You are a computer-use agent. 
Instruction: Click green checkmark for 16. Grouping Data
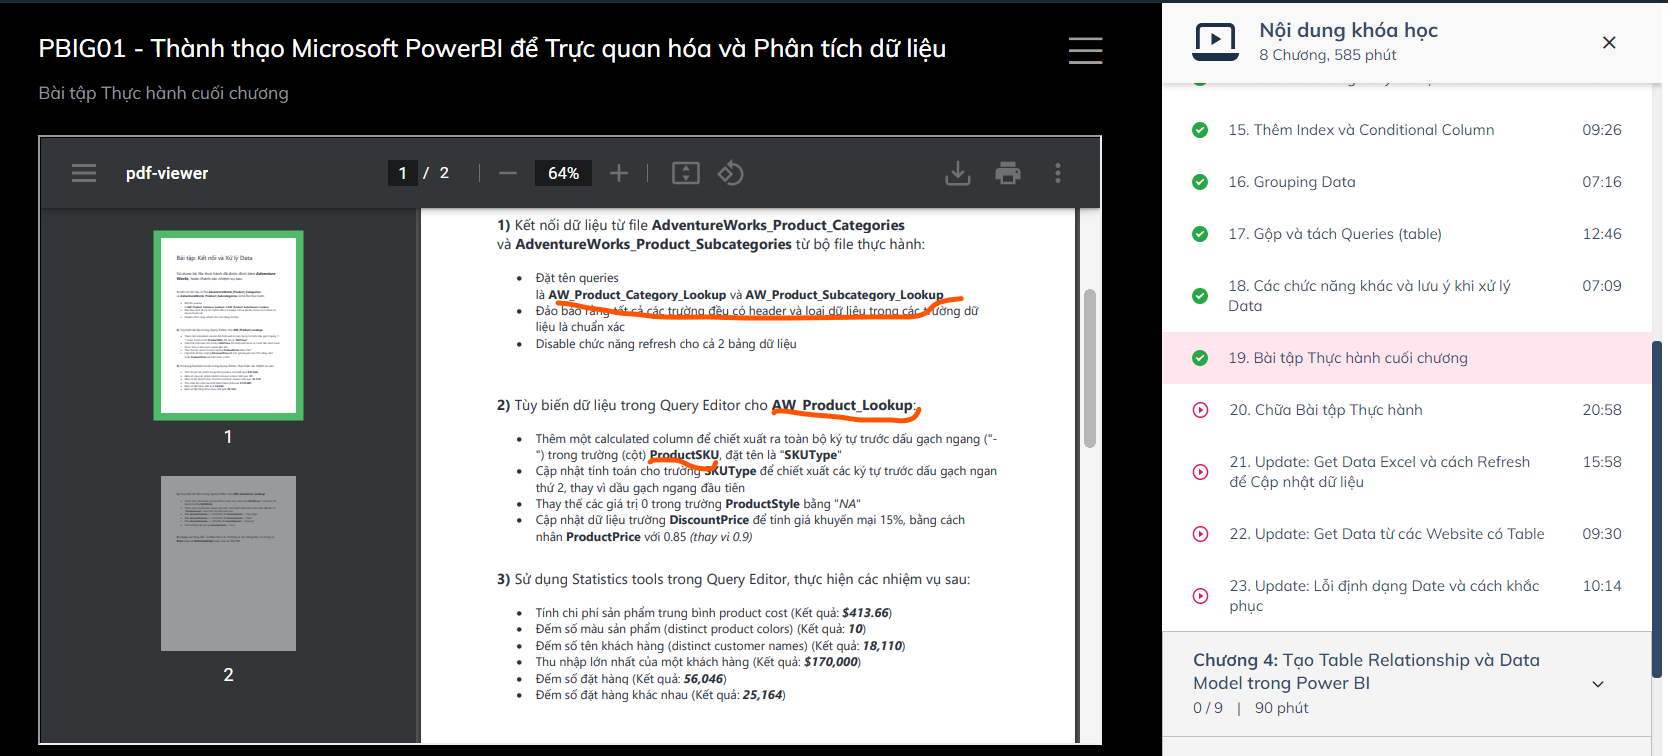pos(1200,182)
